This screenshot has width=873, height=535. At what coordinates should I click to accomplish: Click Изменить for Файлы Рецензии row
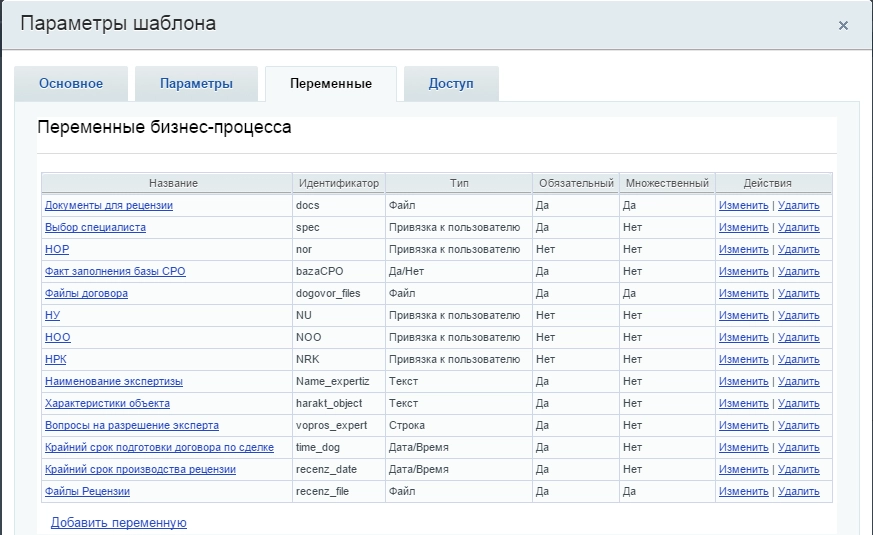(x=743, y=492)
